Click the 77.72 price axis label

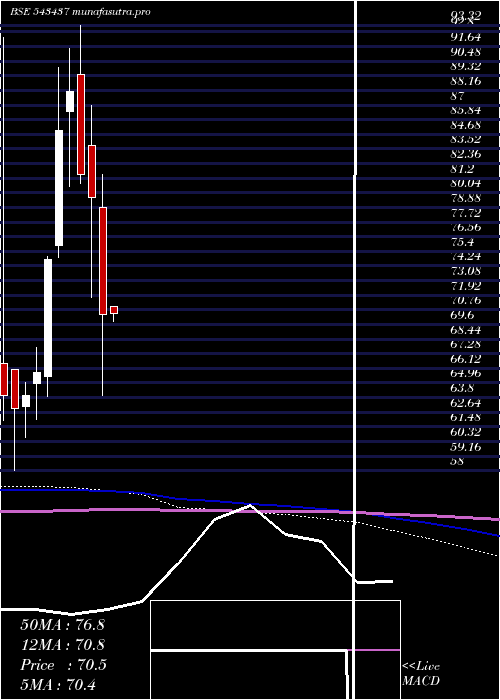point(466,212)
